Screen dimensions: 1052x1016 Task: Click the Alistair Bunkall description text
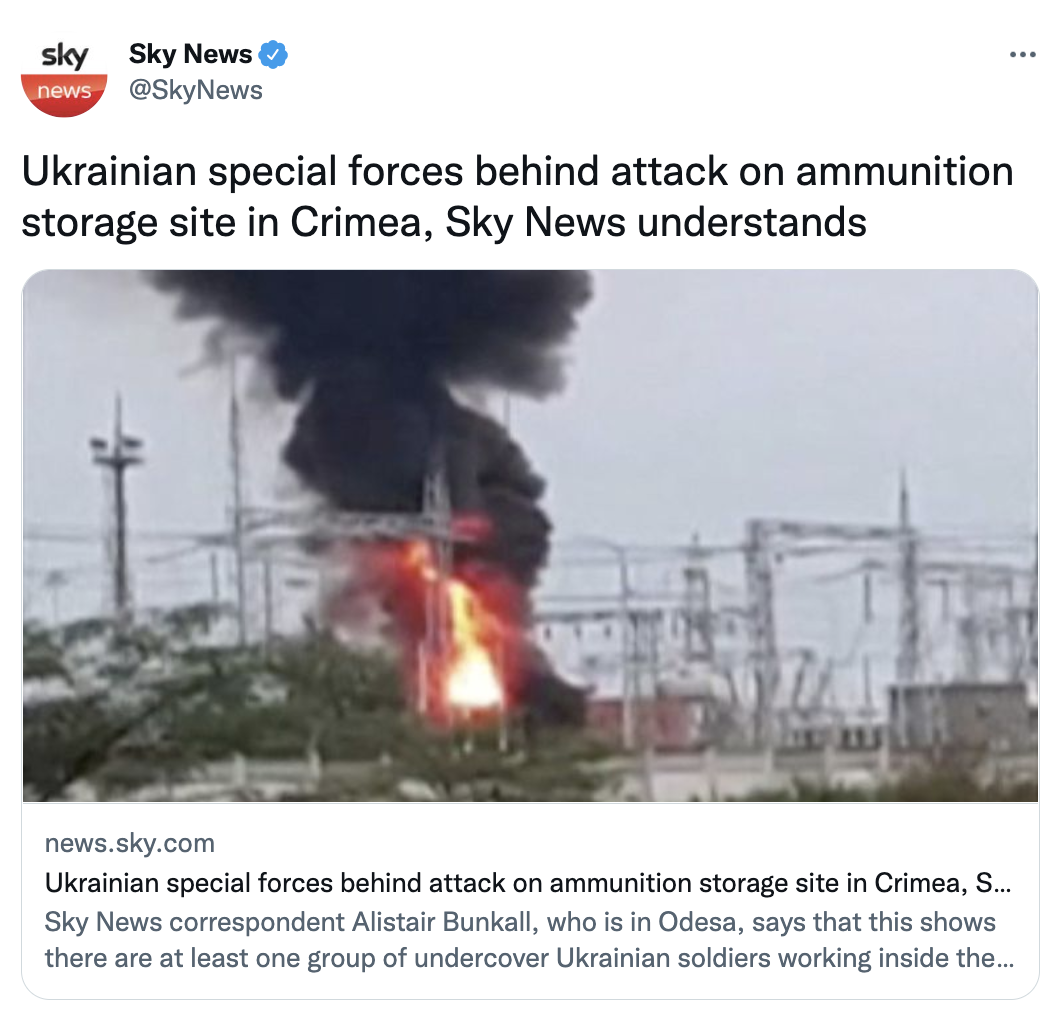pyautogui.click(x=529, y=939)
